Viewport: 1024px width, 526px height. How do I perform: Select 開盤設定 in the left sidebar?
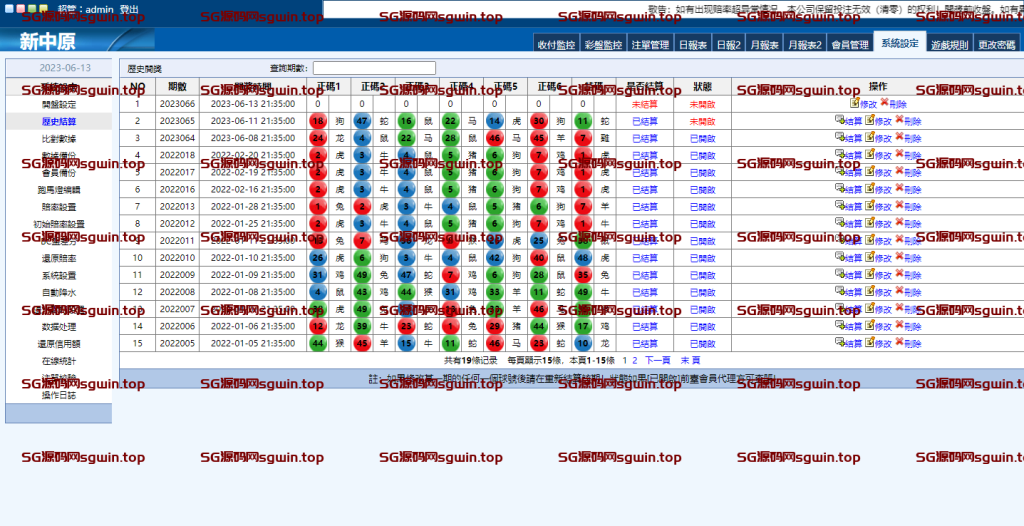click(58, 104)
